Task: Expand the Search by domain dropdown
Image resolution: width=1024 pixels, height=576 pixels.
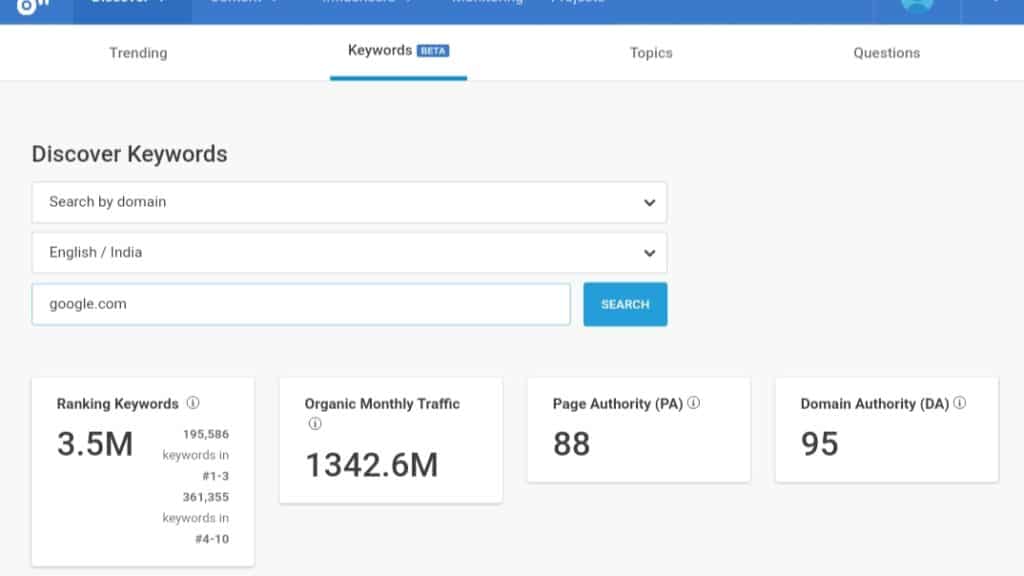Action: point(349,202)
